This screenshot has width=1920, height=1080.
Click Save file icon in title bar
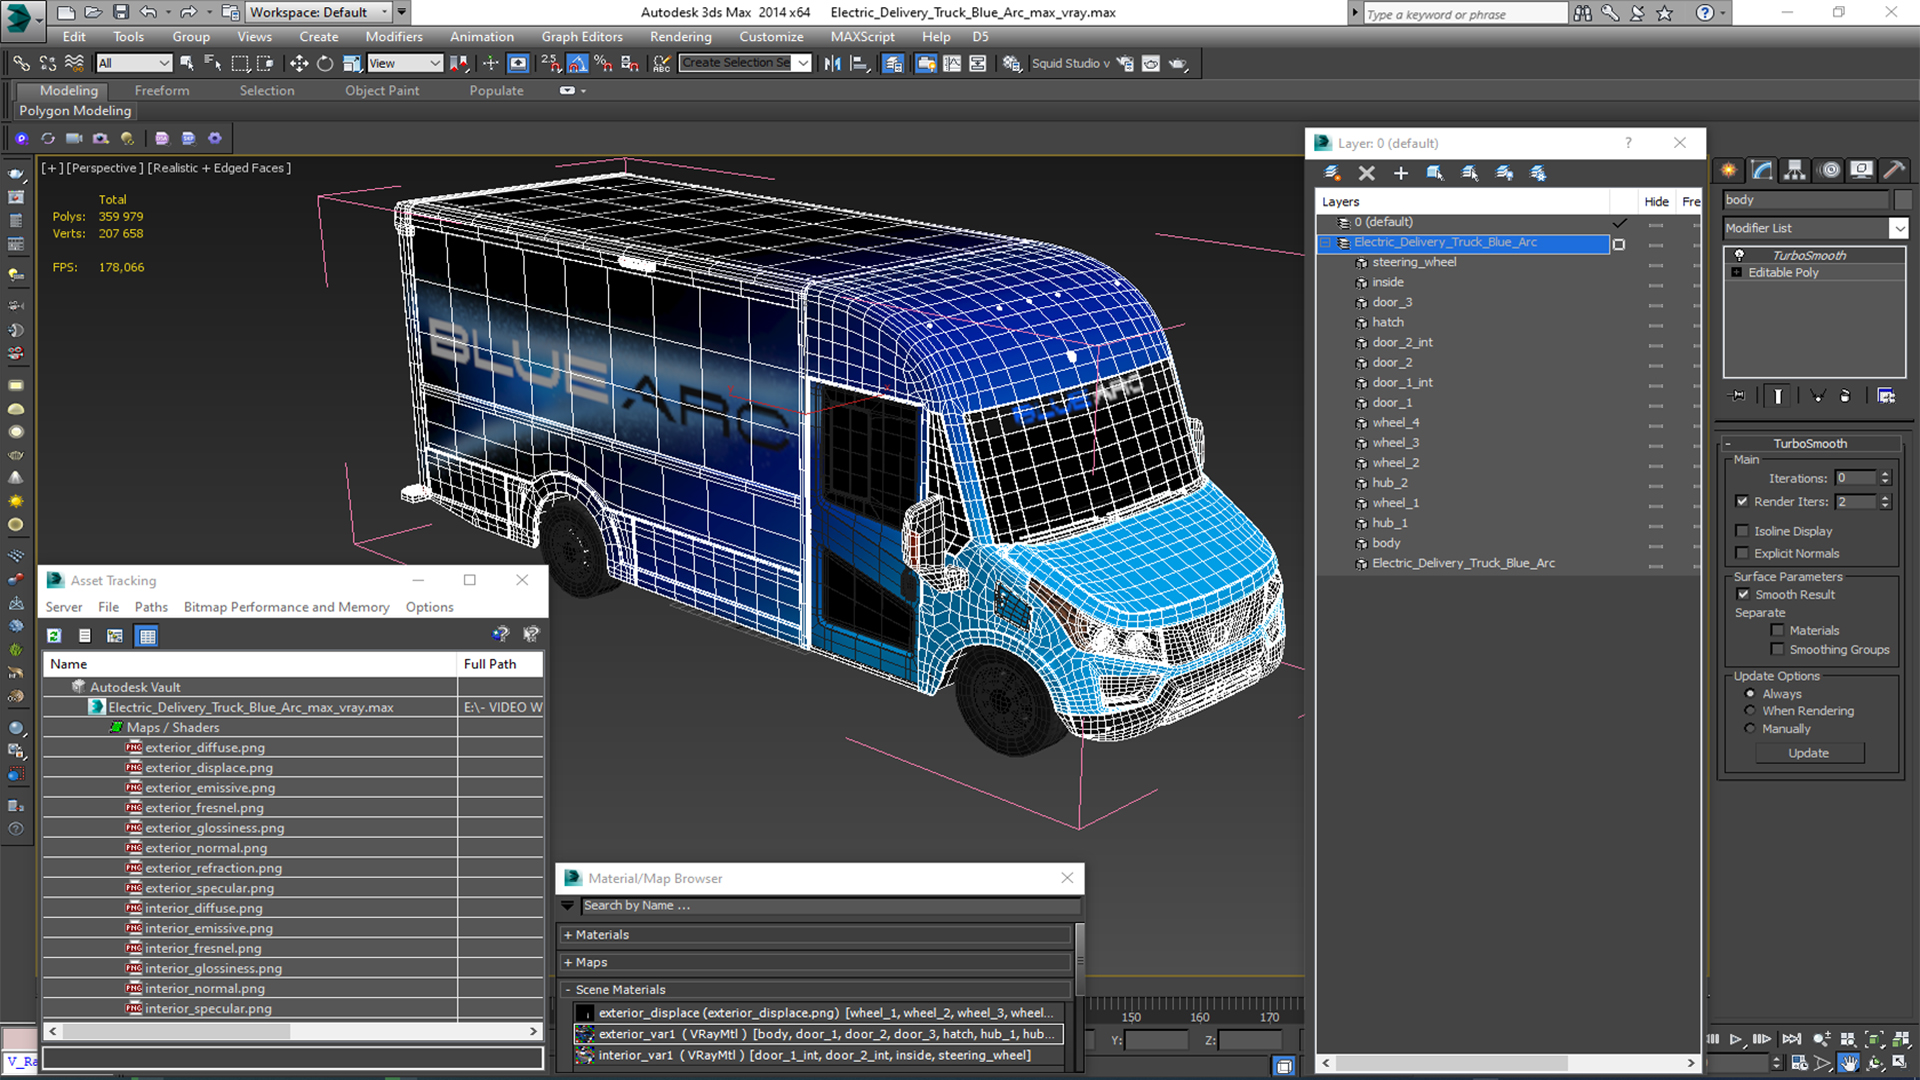coord(120,12)
